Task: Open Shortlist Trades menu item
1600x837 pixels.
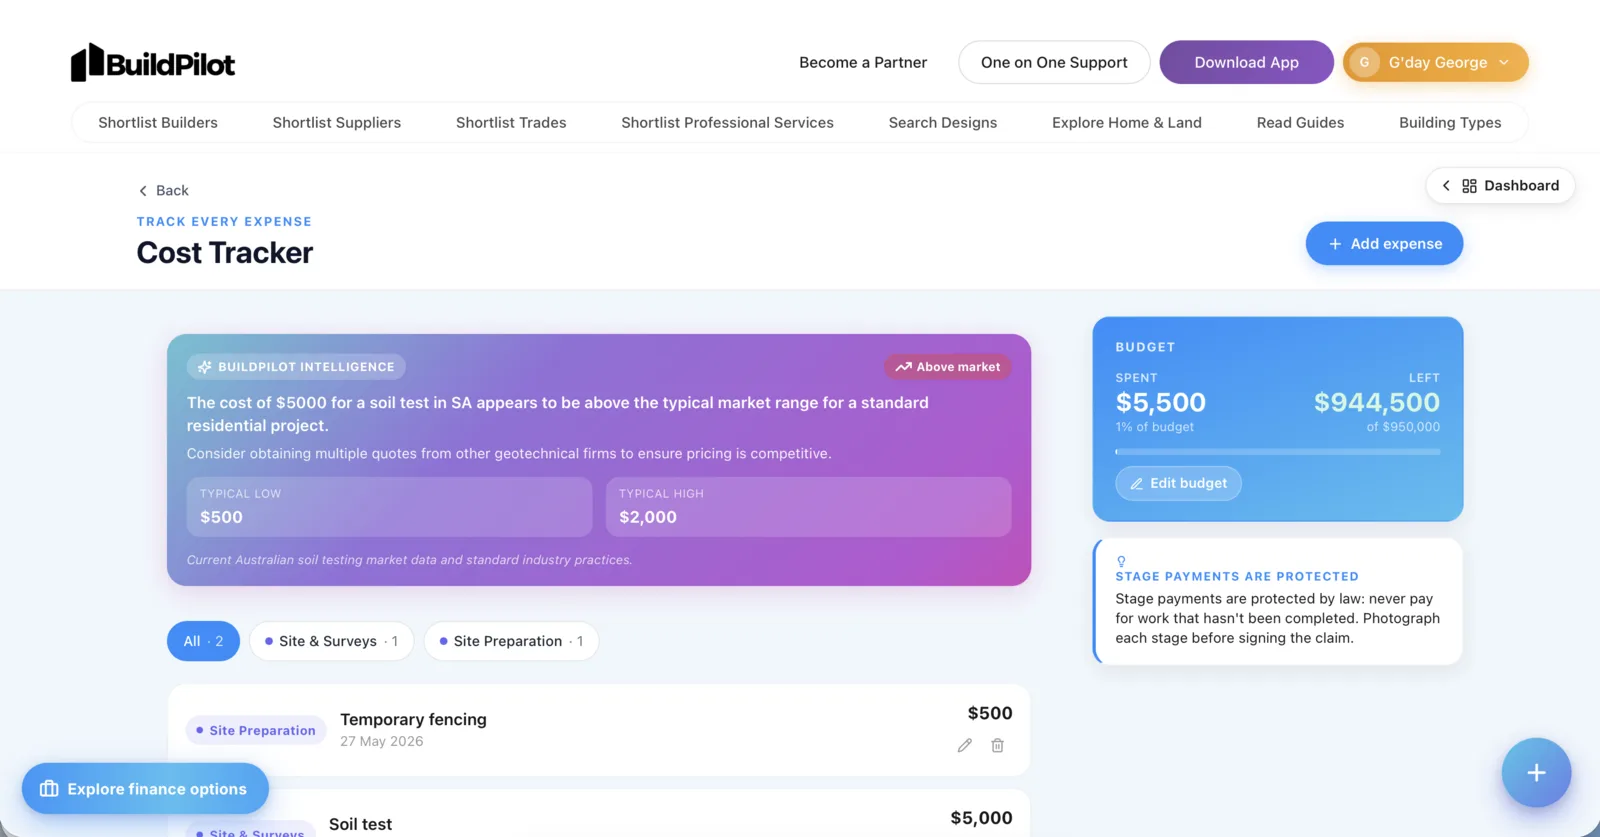Action: (x=511, y=122)
